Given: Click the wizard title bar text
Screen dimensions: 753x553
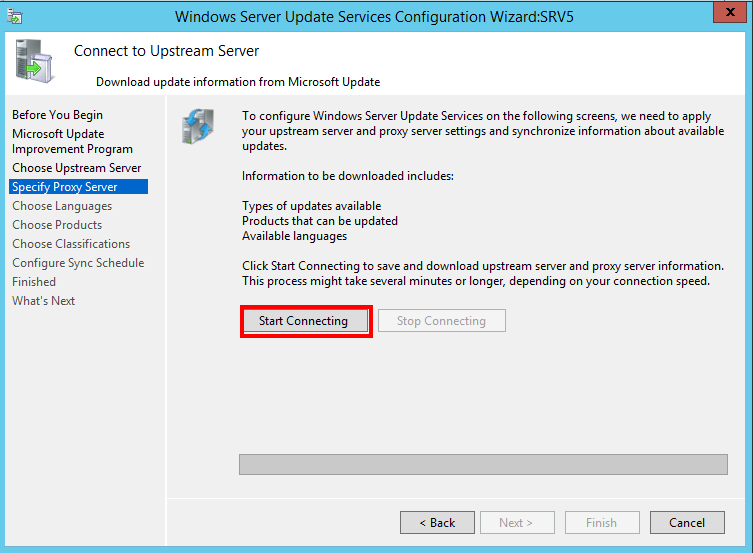Looking at the screenshot, I should click(374, 17).
